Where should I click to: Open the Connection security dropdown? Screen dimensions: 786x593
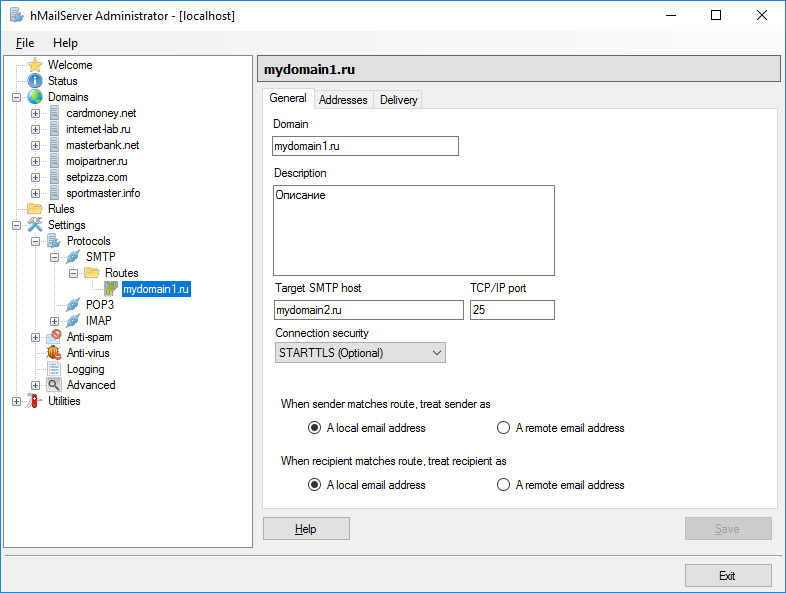(x=360, y=353)
